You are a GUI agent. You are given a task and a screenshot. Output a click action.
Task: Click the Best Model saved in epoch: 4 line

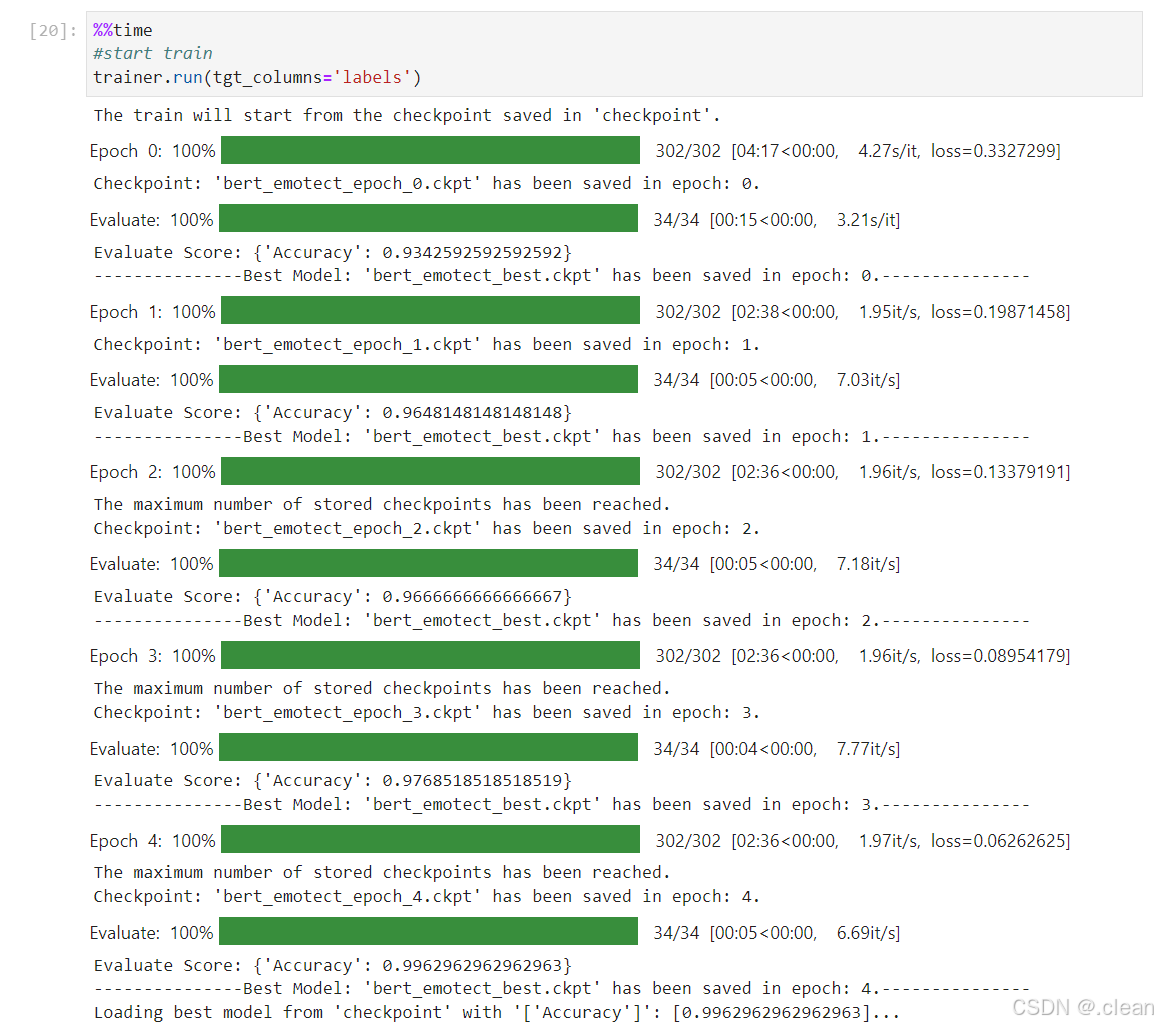(561, 989)
